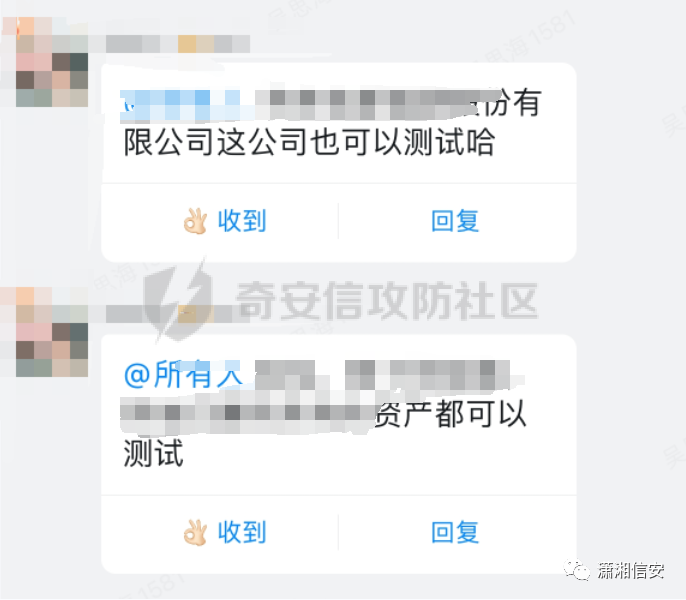The image size is (686, 600).
Task: Tap 回复 under the 资产都可以测试 message
Action: [x=455, y=533]
